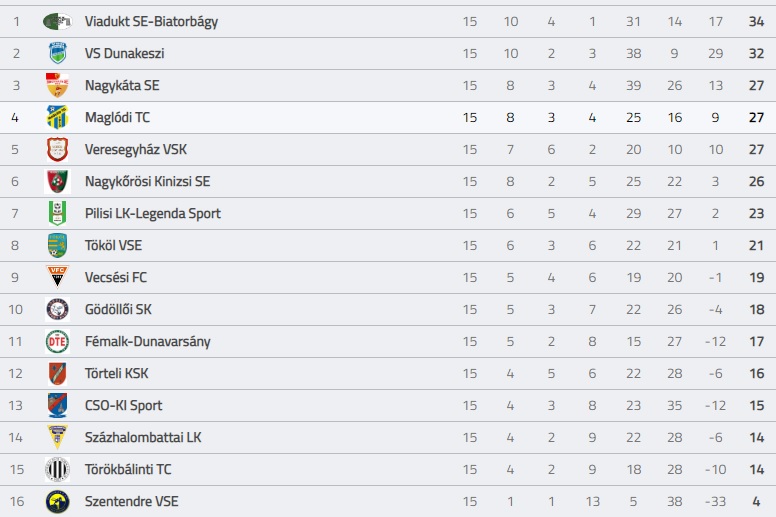Viewport: 776px width, 517px height.
Task: Click the Viadukt SE-Biatorbágy team crest
Action: 57,21
